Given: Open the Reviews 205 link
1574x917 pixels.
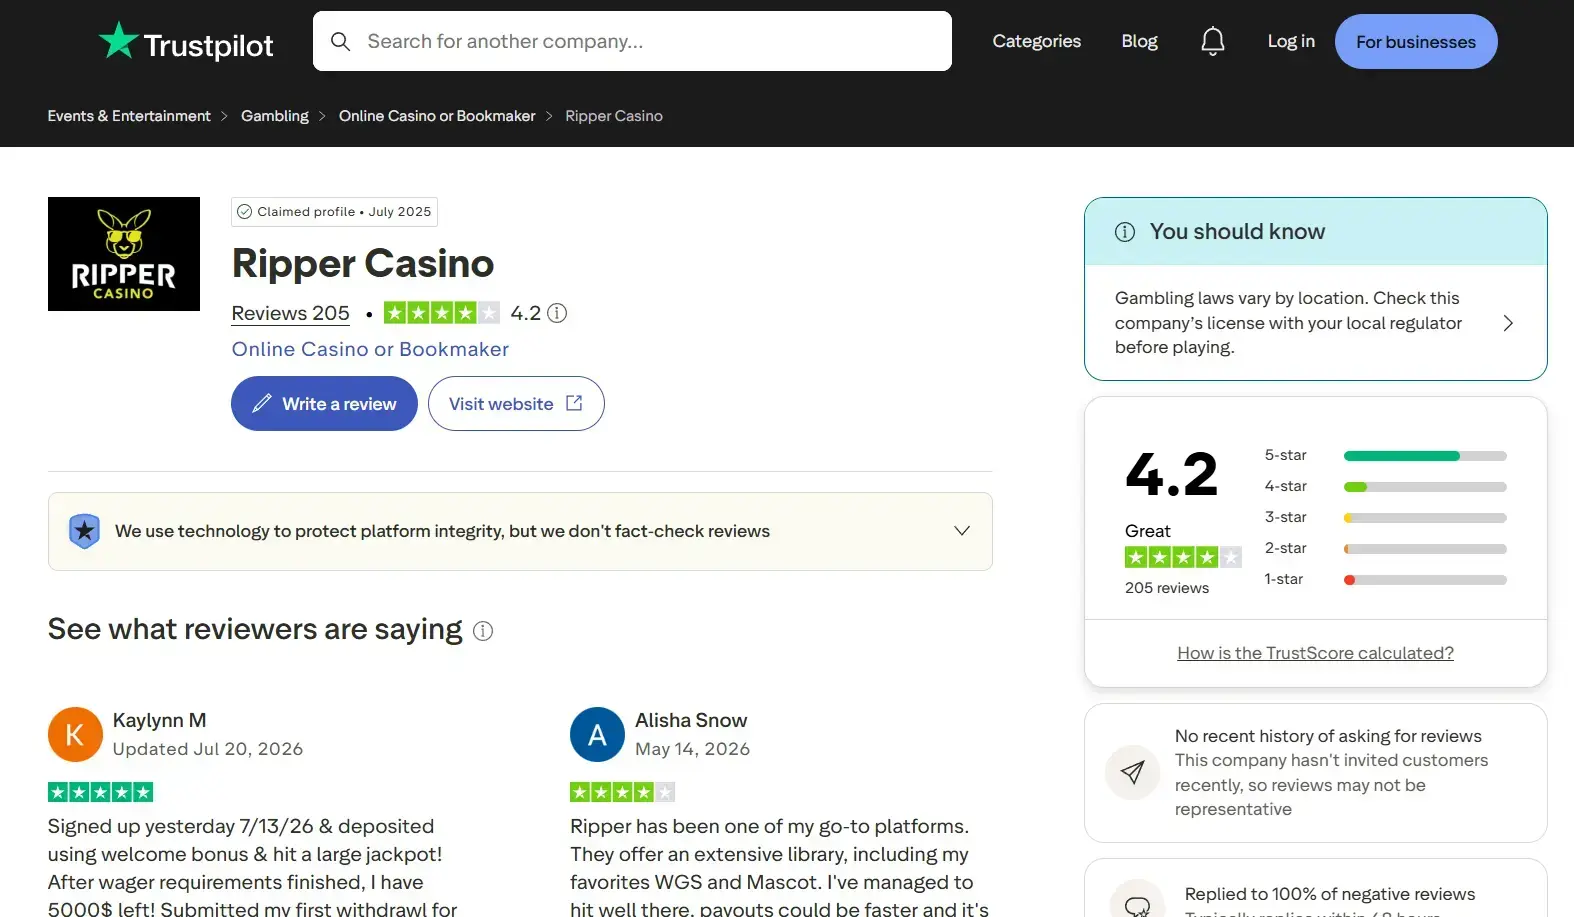Looking at the screenshot, I should pyautogui.click(x=291, y=313).
